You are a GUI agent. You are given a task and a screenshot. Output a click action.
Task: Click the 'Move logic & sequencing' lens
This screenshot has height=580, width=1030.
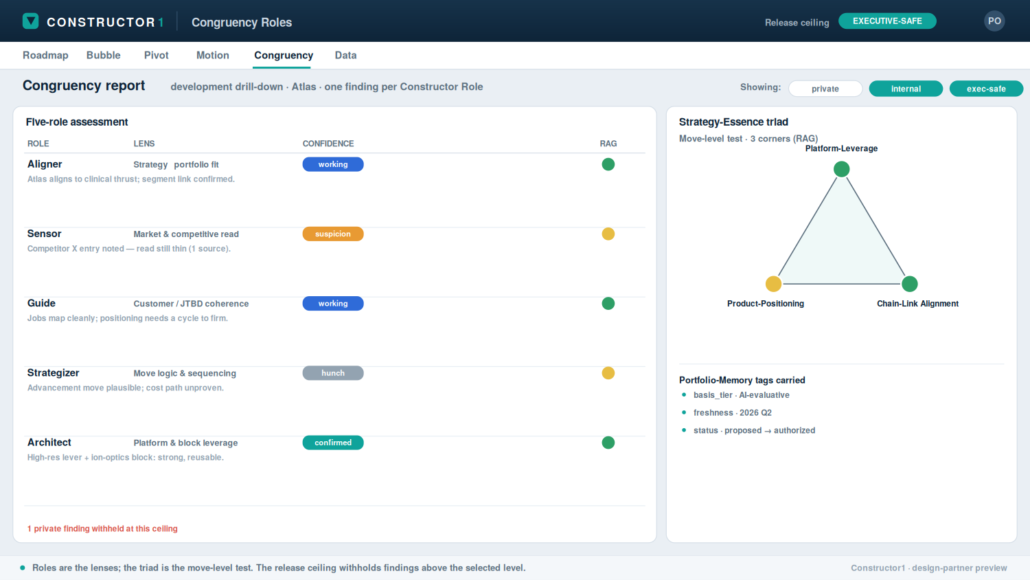point(185,374)
